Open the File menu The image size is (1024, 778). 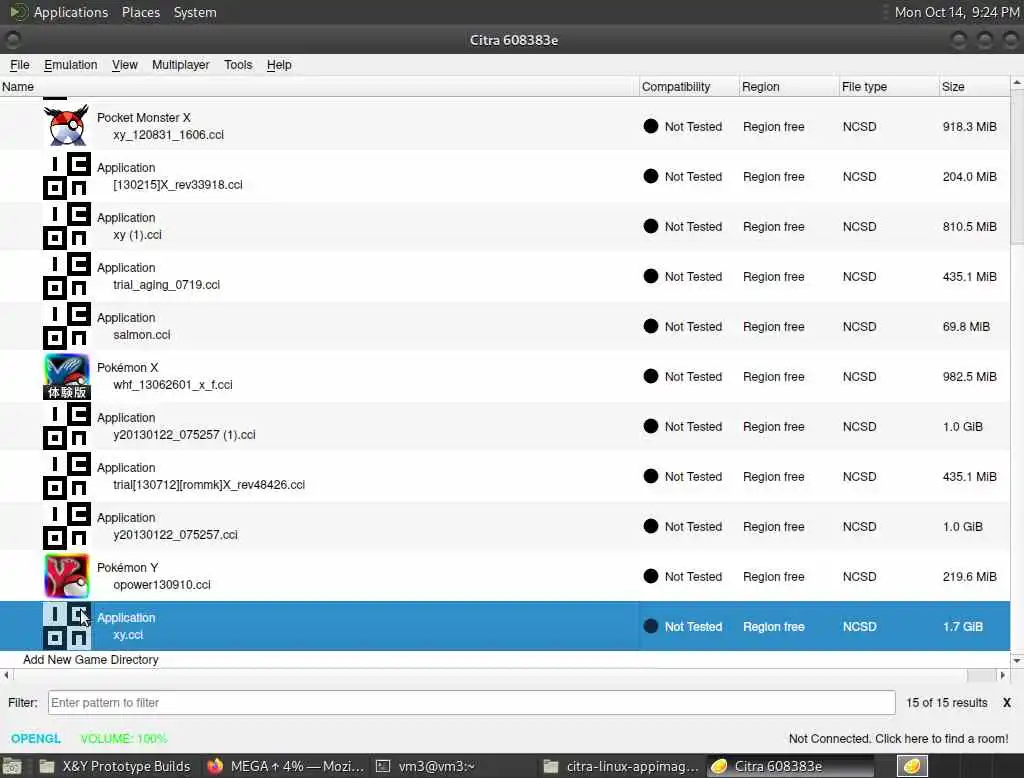(20, 65)
